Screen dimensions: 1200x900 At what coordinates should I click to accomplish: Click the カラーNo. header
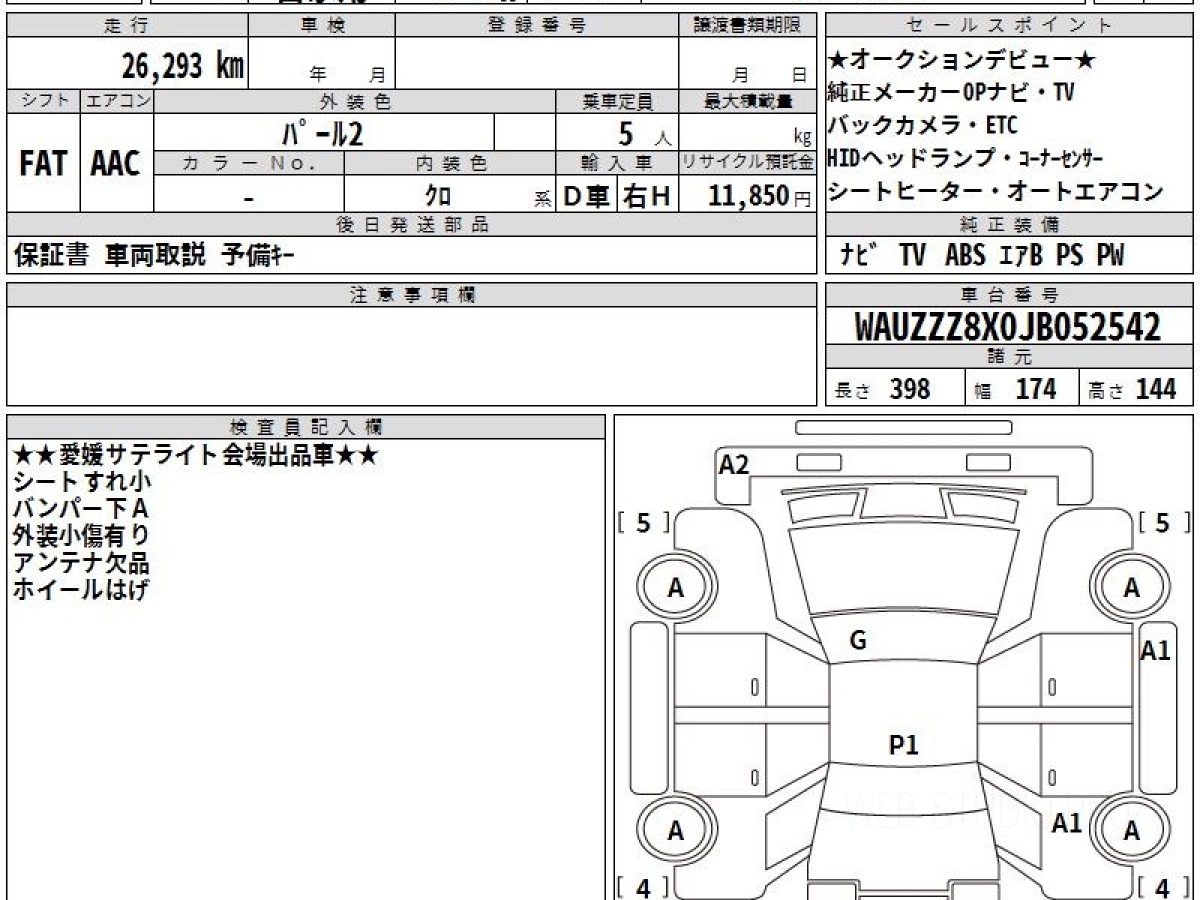click(249, 163)
